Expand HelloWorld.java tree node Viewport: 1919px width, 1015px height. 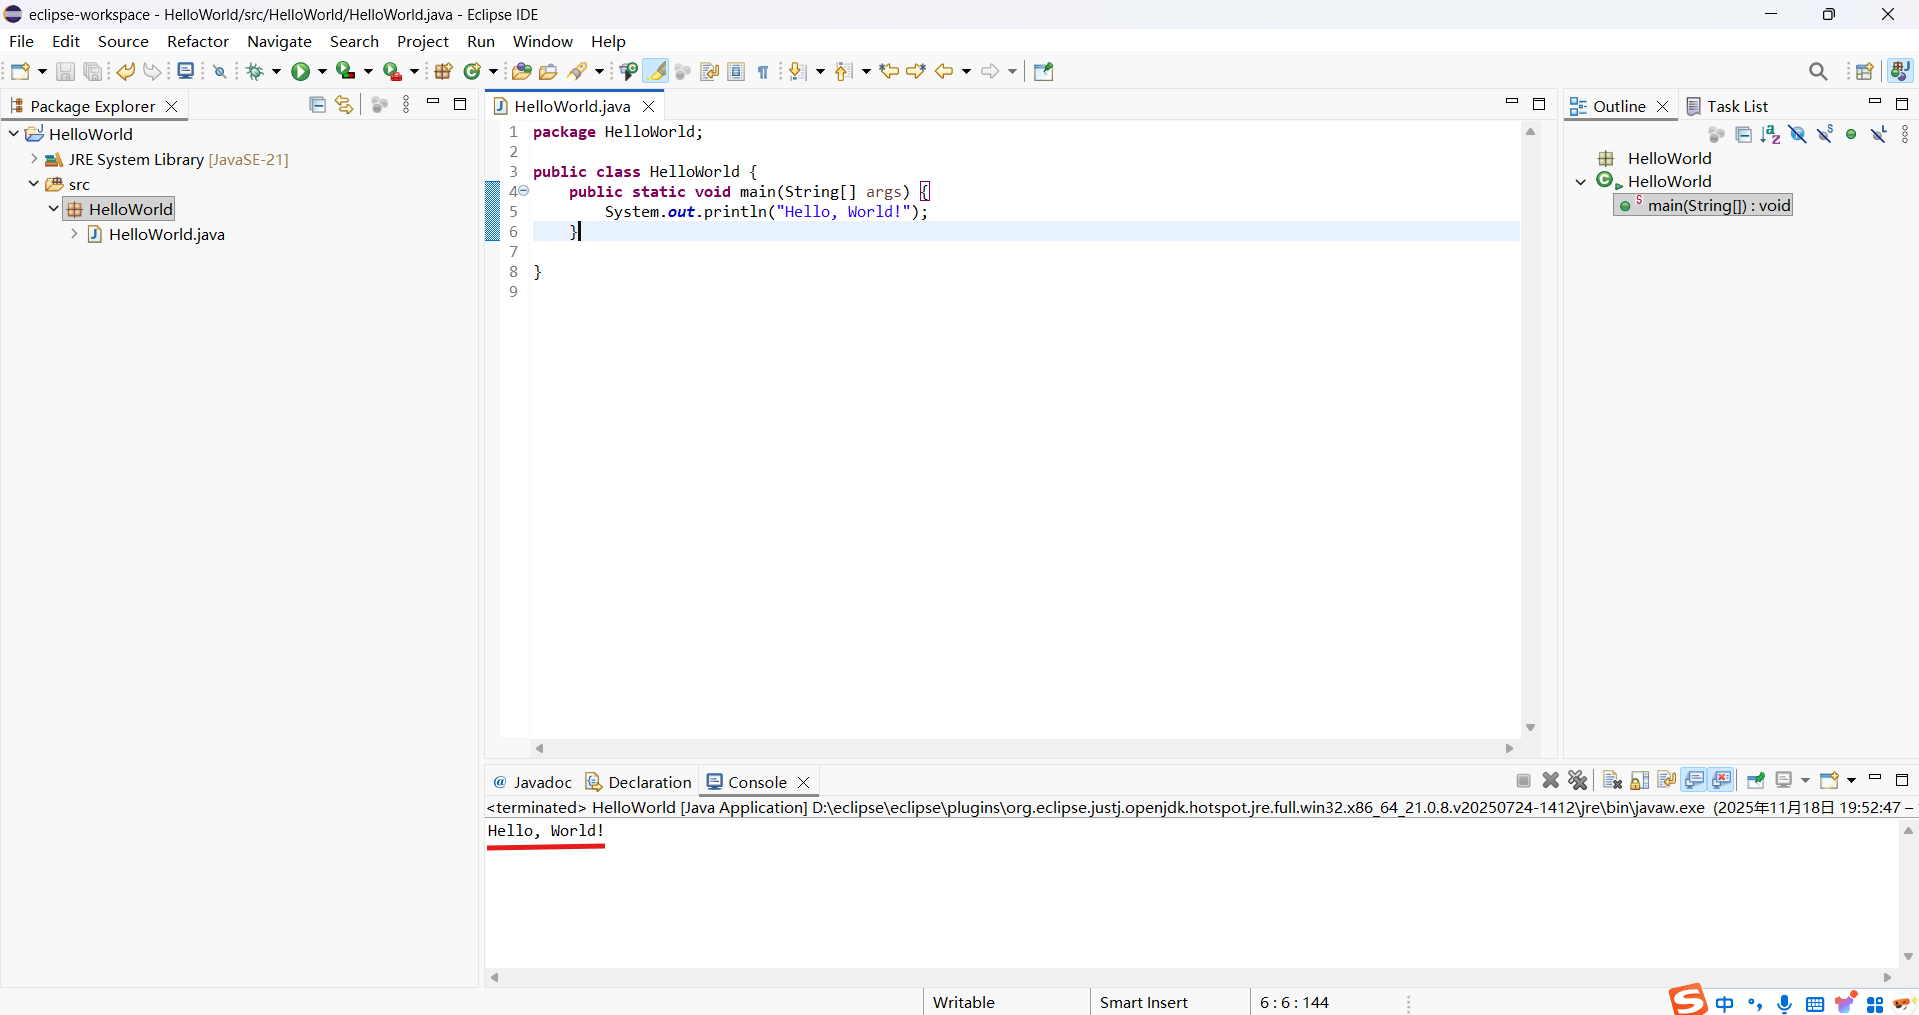[x=74, y=234]
